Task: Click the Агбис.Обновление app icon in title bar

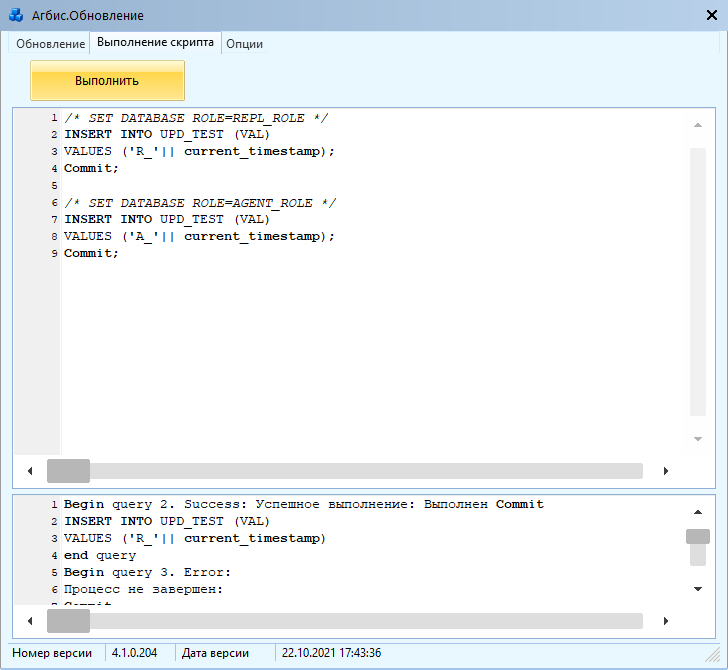Action: coord(16,15)
